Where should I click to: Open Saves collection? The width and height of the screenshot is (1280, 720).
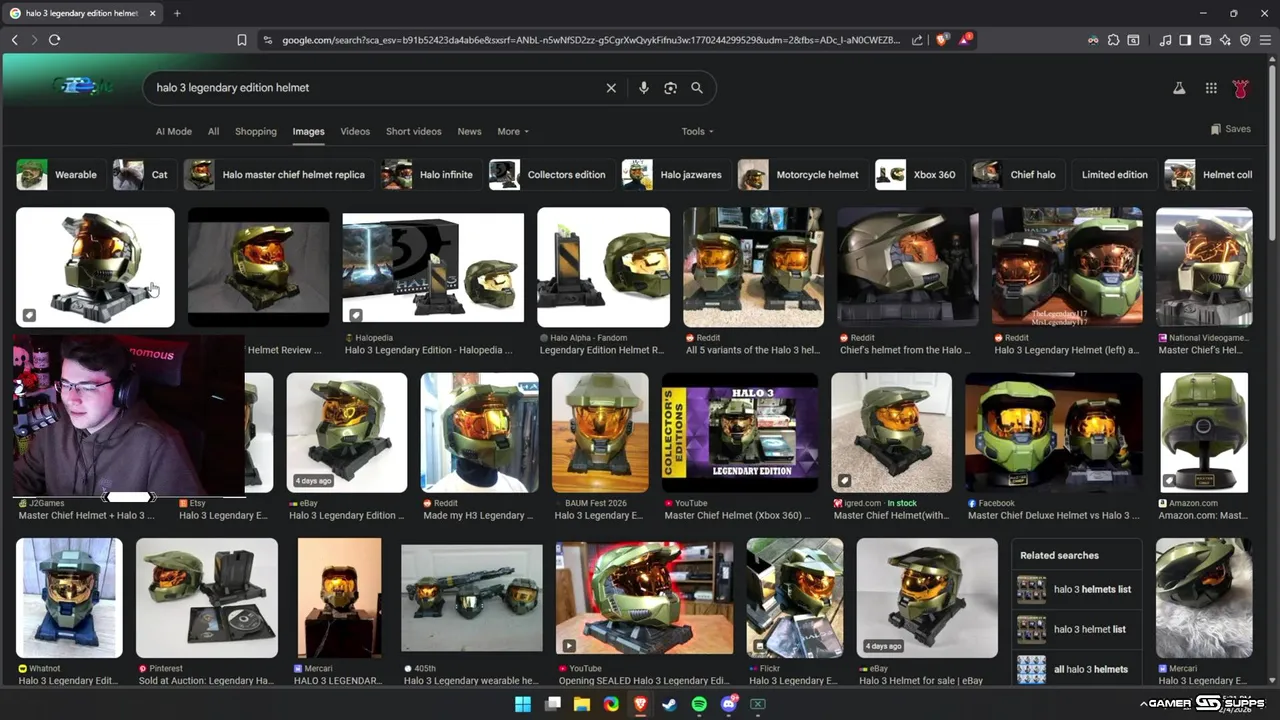(x=1231, y=129)
